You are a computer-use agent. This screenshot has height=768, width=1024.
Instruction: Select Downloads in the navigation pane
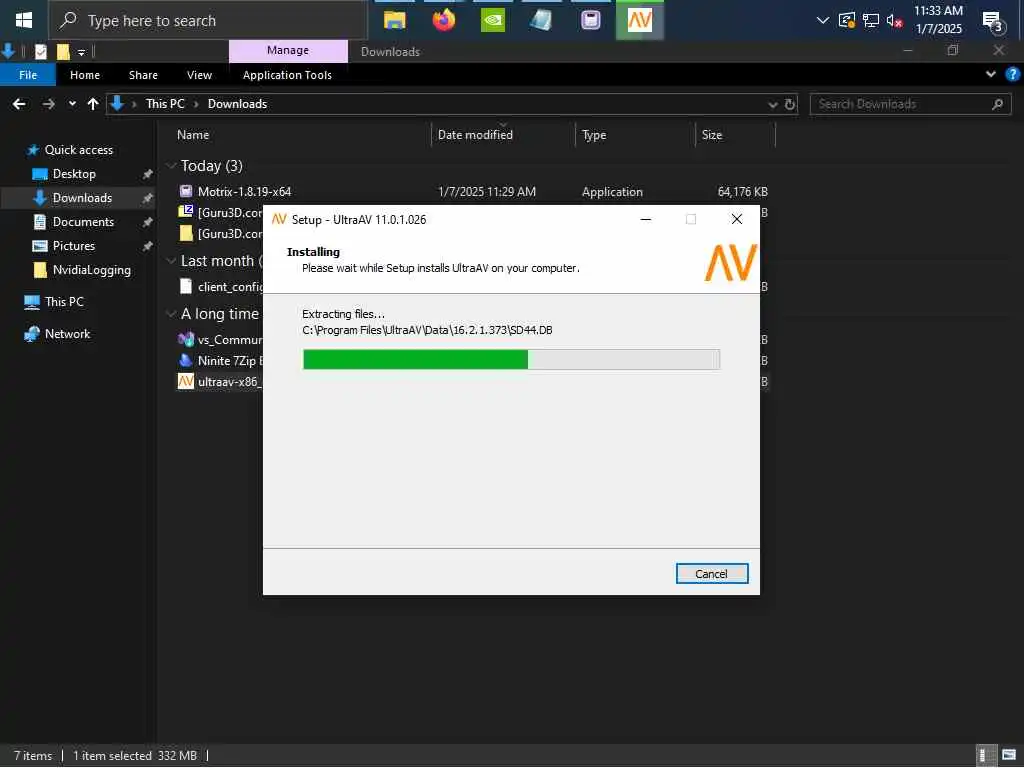point(82,198)
